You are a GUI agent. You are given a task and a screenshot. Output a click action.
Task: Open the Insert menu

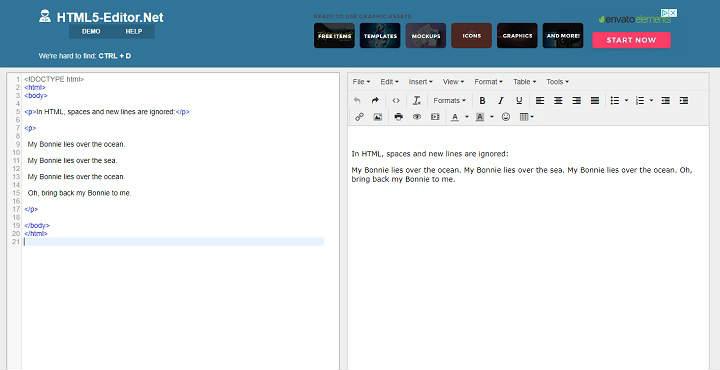point(421,82)
